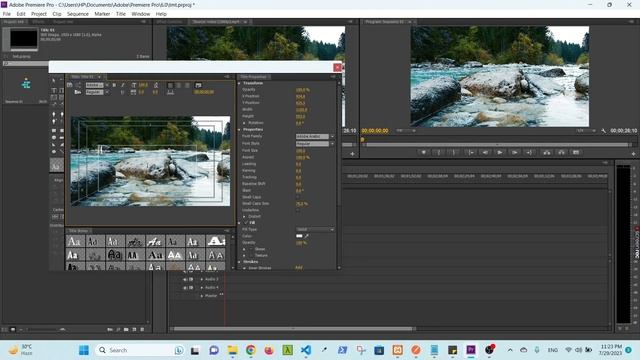Enable the Texture checkbox
The width and height of the screenshot is (640, 360).
point(251,256)
